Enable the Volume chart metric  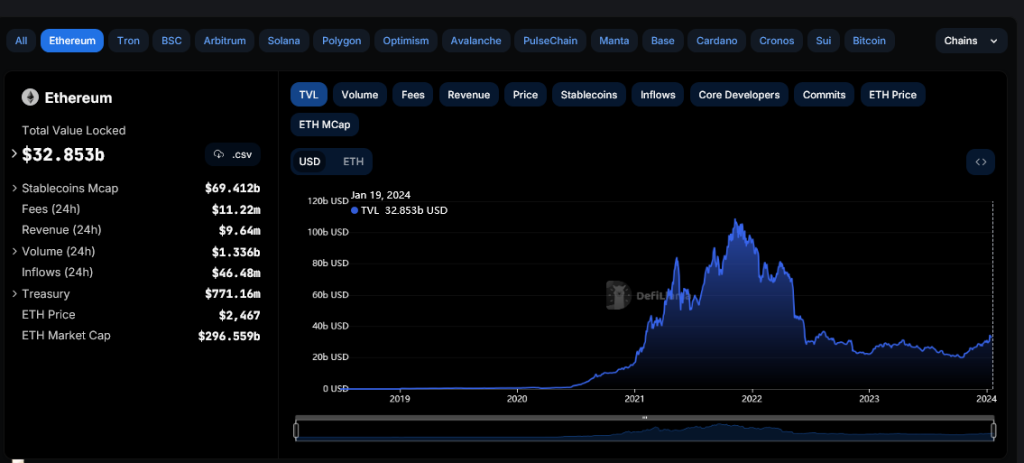coord(359,95)
